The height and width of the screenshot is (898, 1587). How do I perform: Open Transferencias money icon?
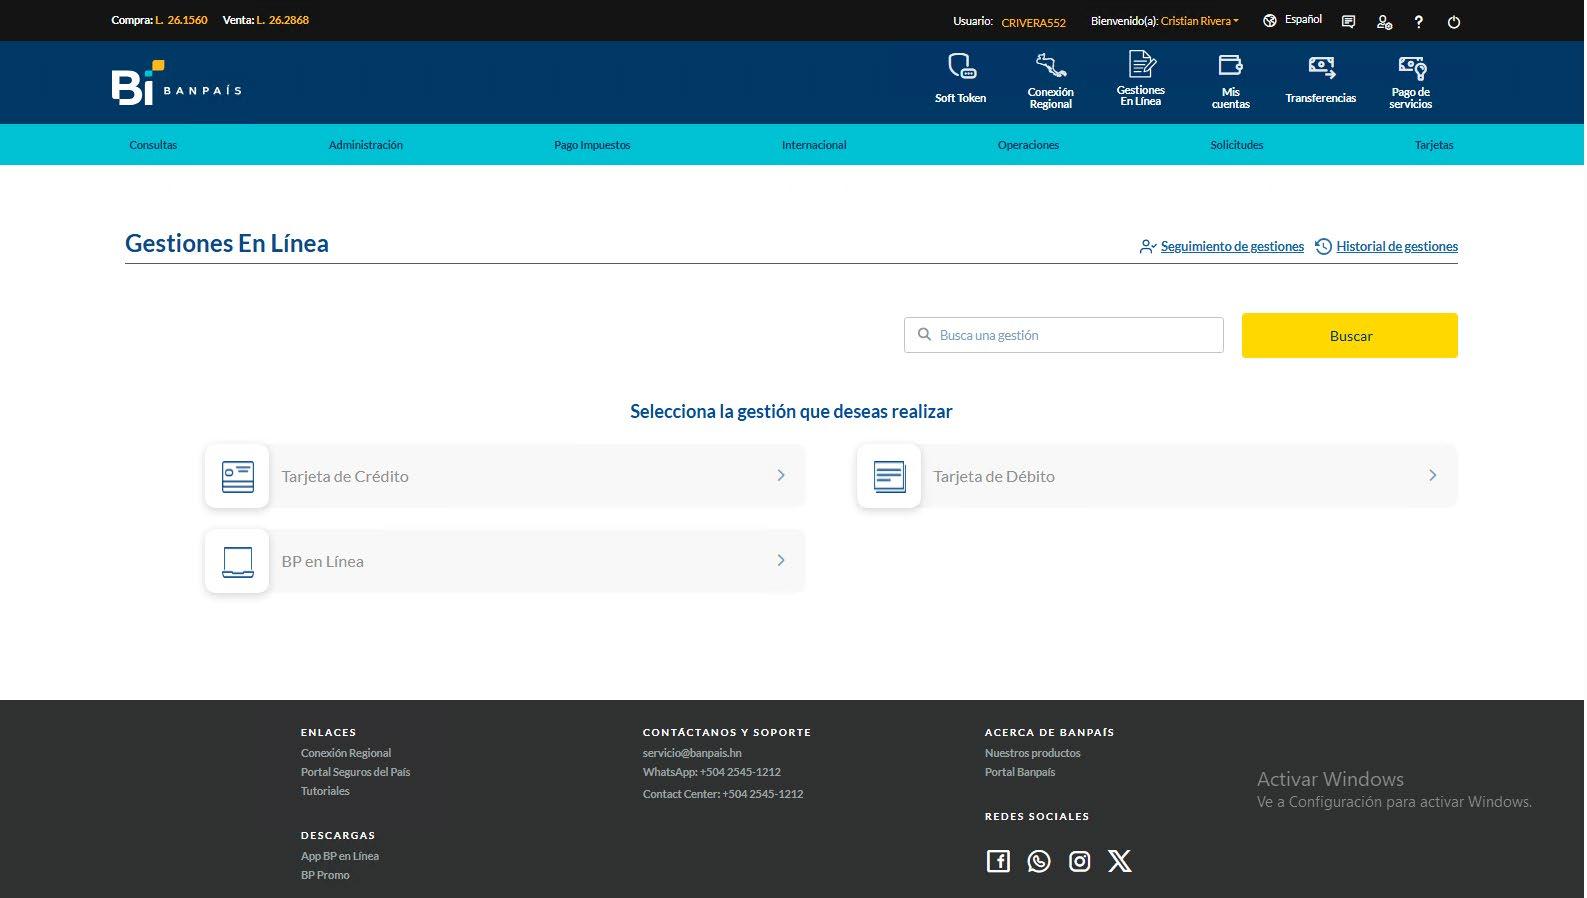click(1321, 67)
